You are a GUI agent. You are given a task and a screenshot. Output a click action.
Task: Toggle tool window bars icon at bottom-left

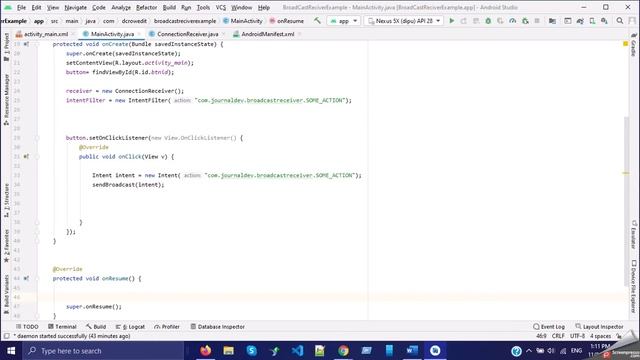[6, 336]
